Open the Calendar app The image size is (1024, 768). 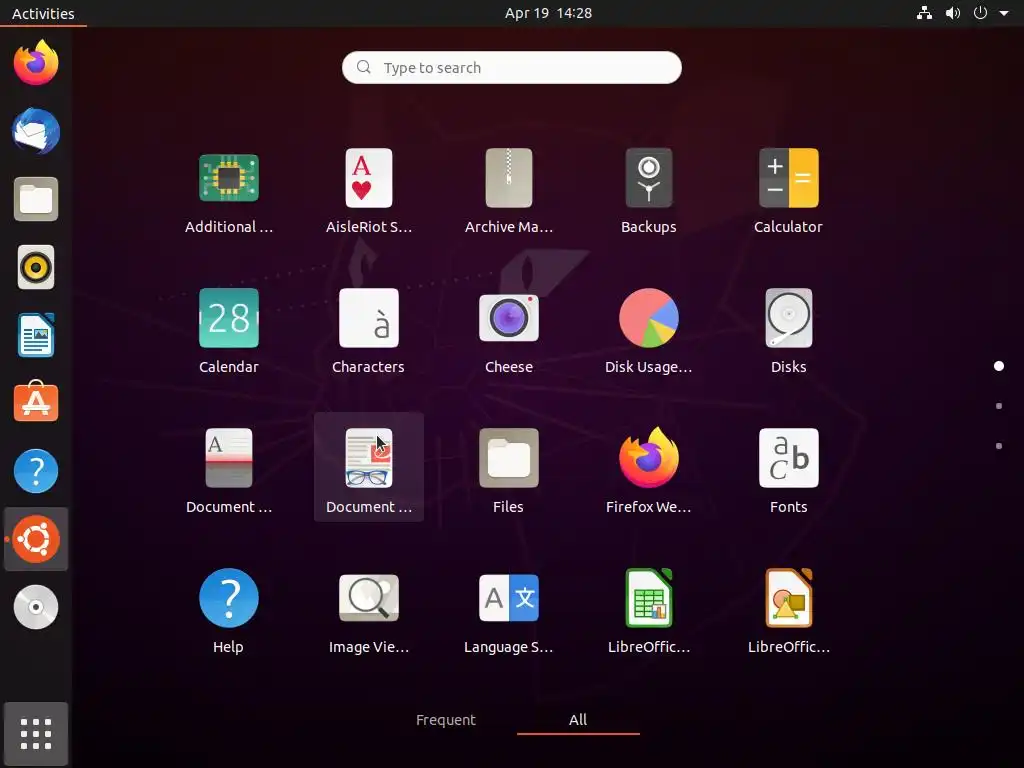point(229,318)
